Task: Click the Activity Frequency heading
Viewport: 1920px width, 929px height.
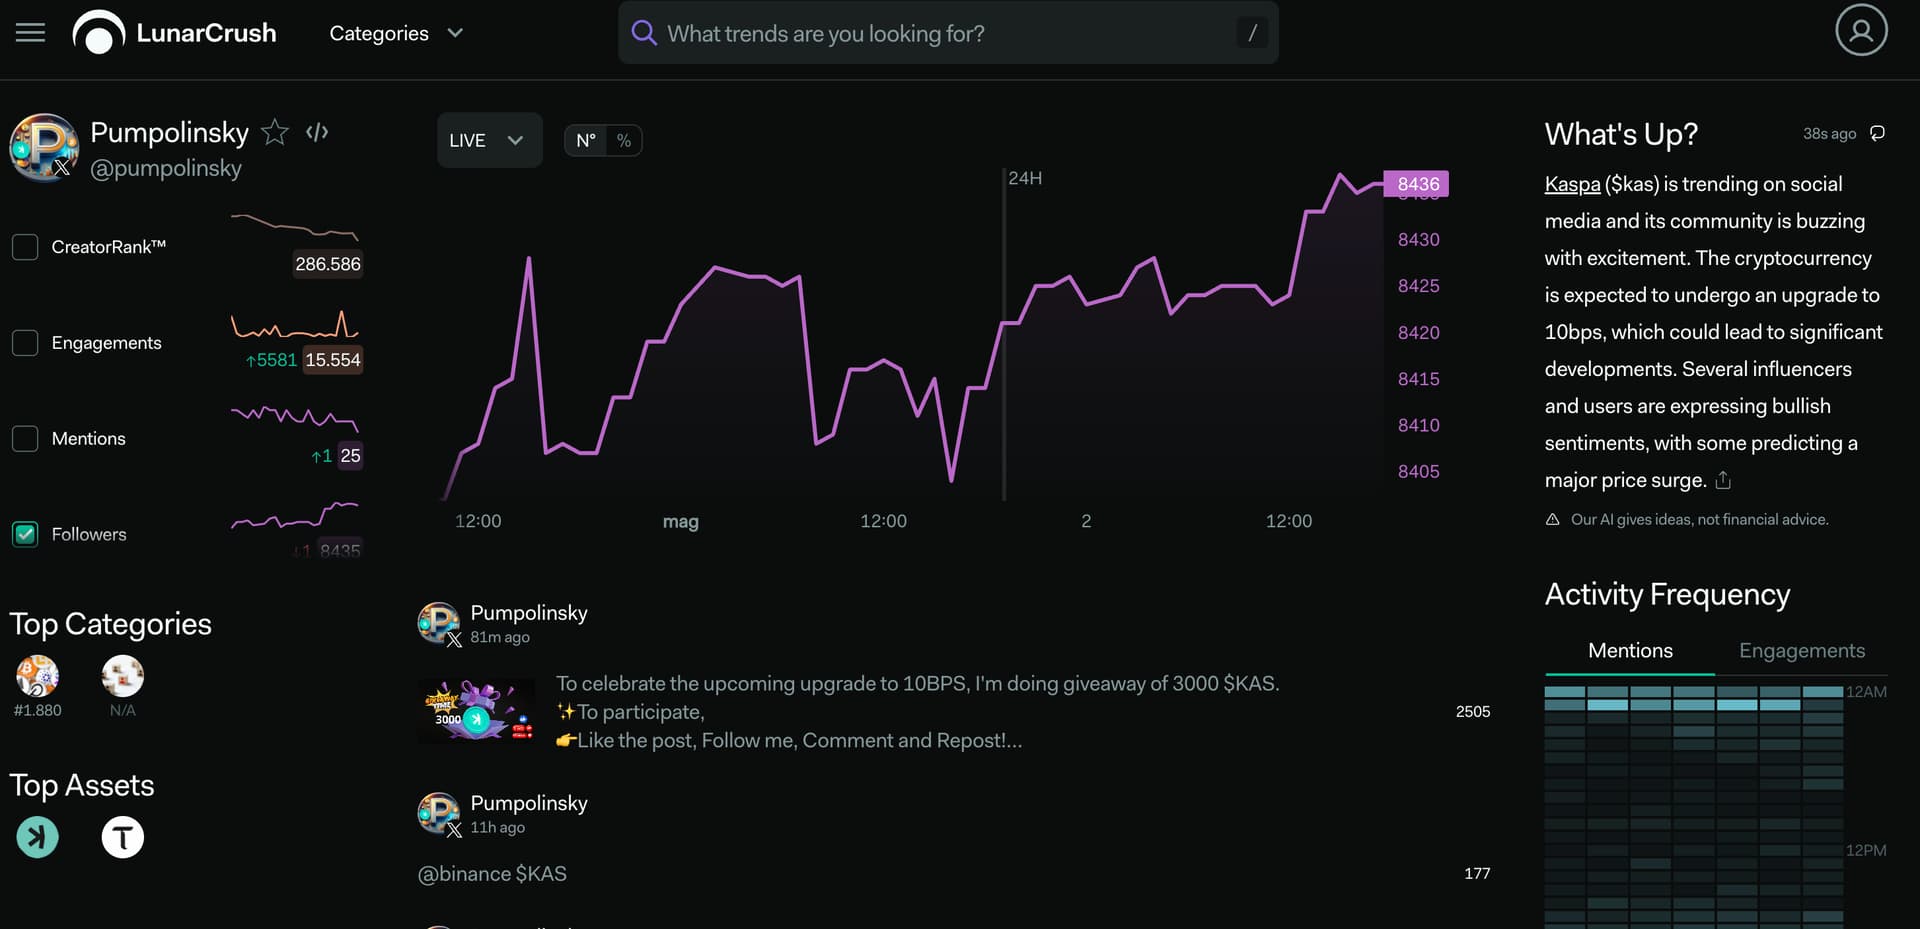Action: [x=1667, y=594]
